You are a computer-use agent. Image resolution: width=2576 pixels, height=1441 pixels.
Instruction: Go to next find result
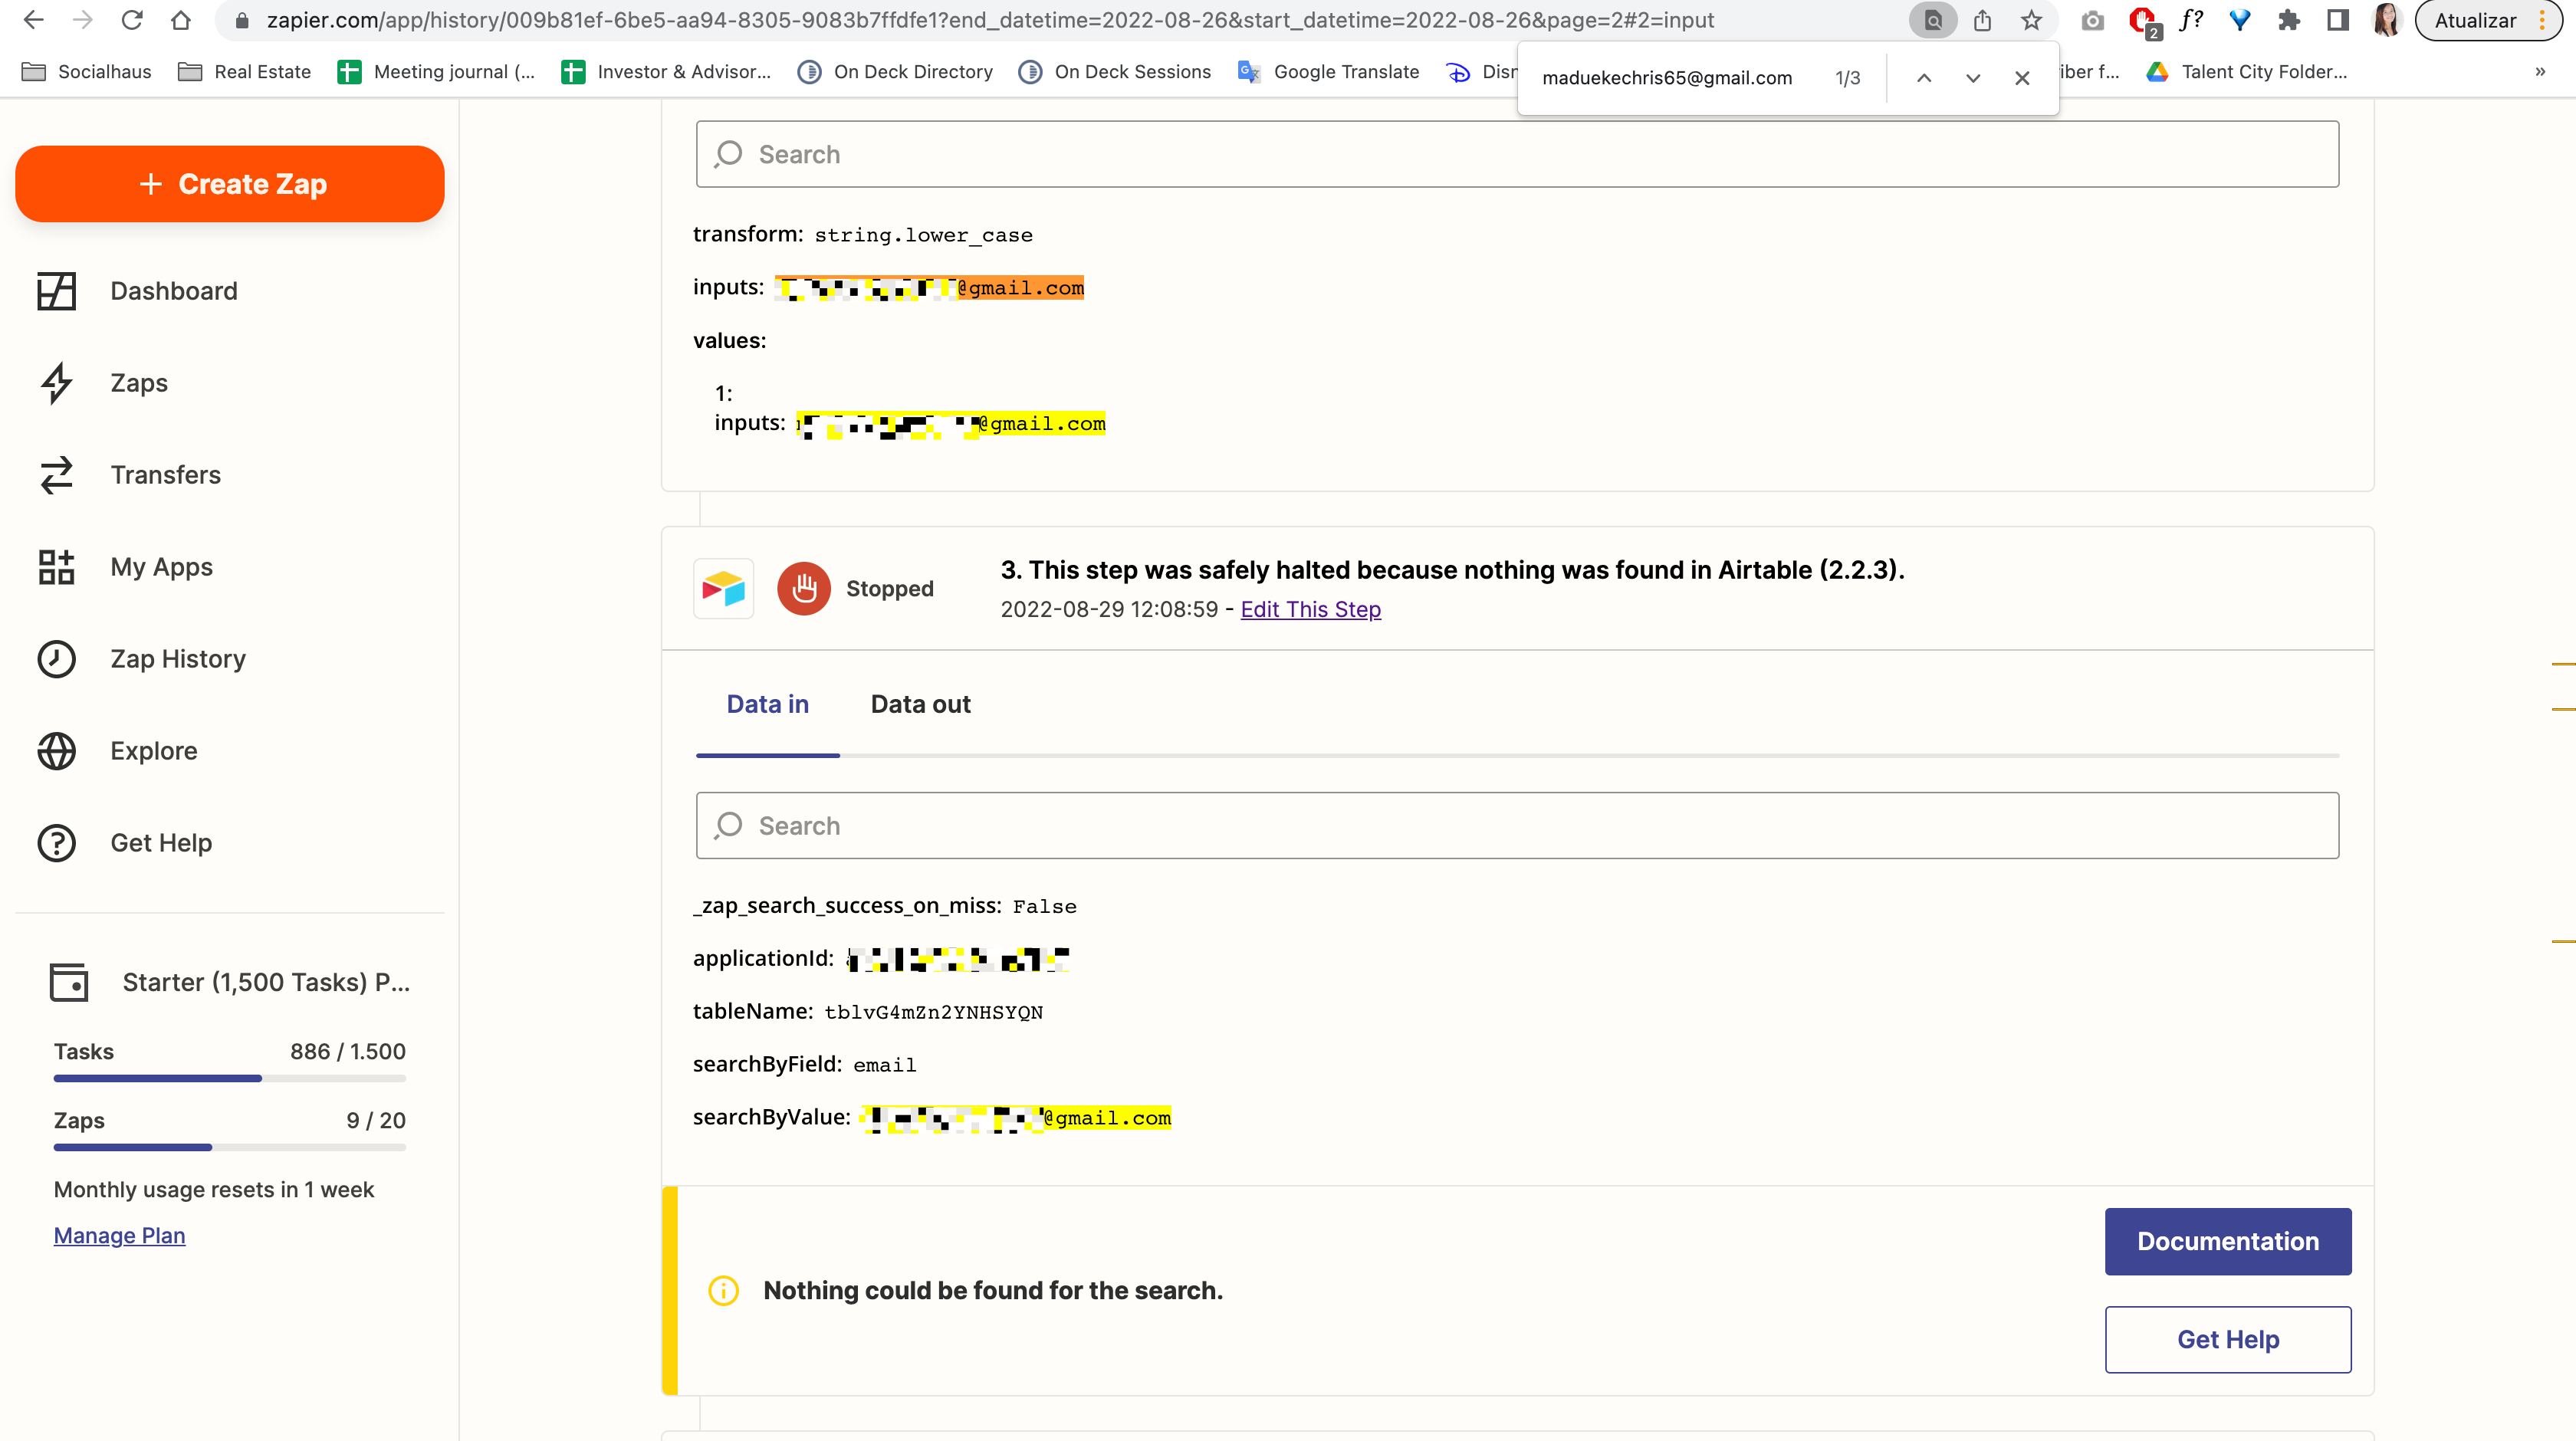[1972, 78]
